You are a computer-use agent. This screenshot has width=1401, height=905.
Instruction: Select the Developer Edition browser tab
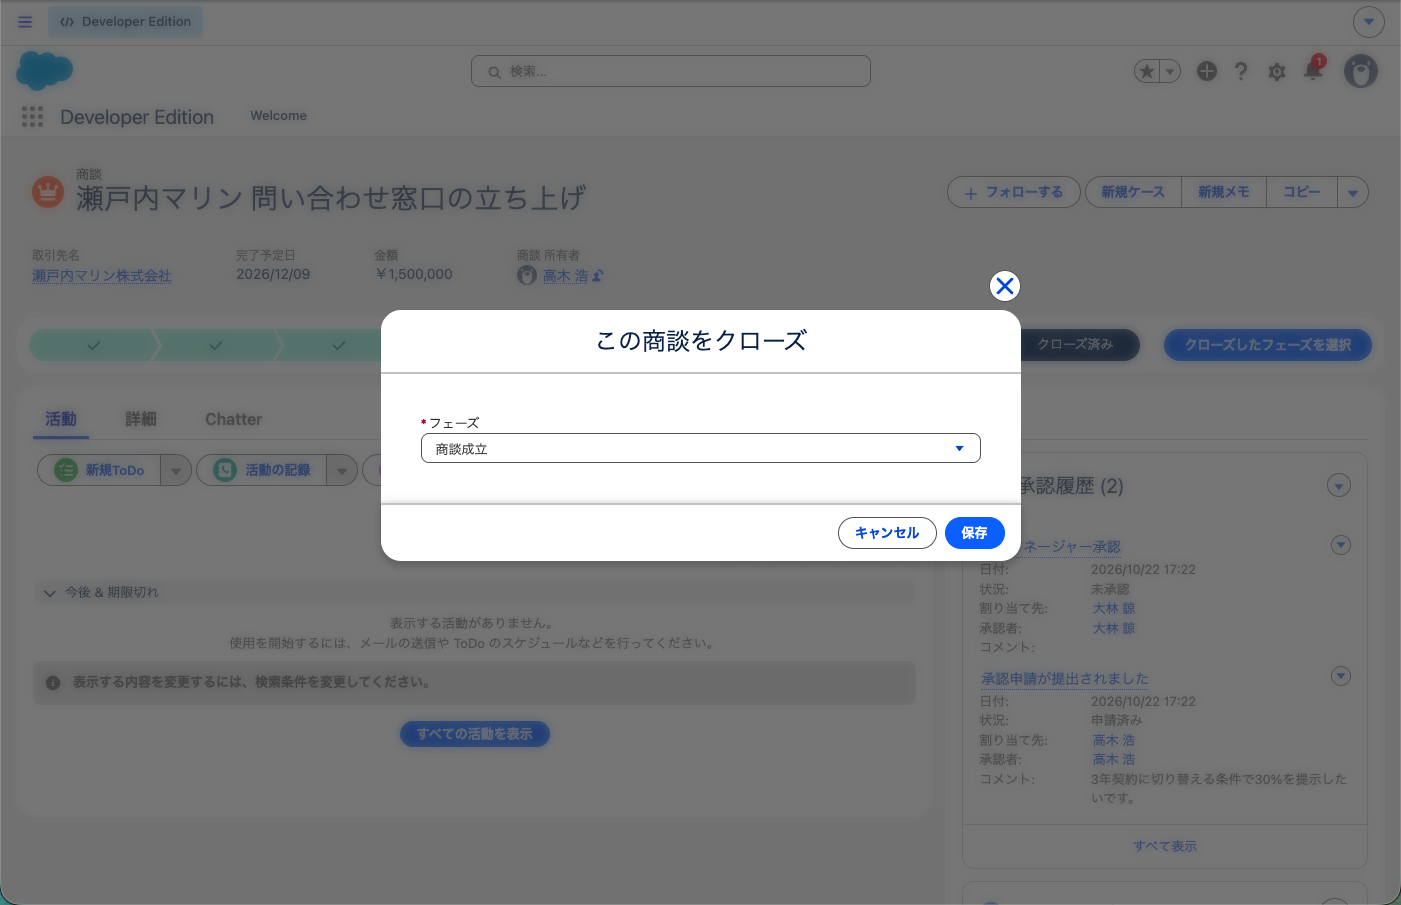125,22
